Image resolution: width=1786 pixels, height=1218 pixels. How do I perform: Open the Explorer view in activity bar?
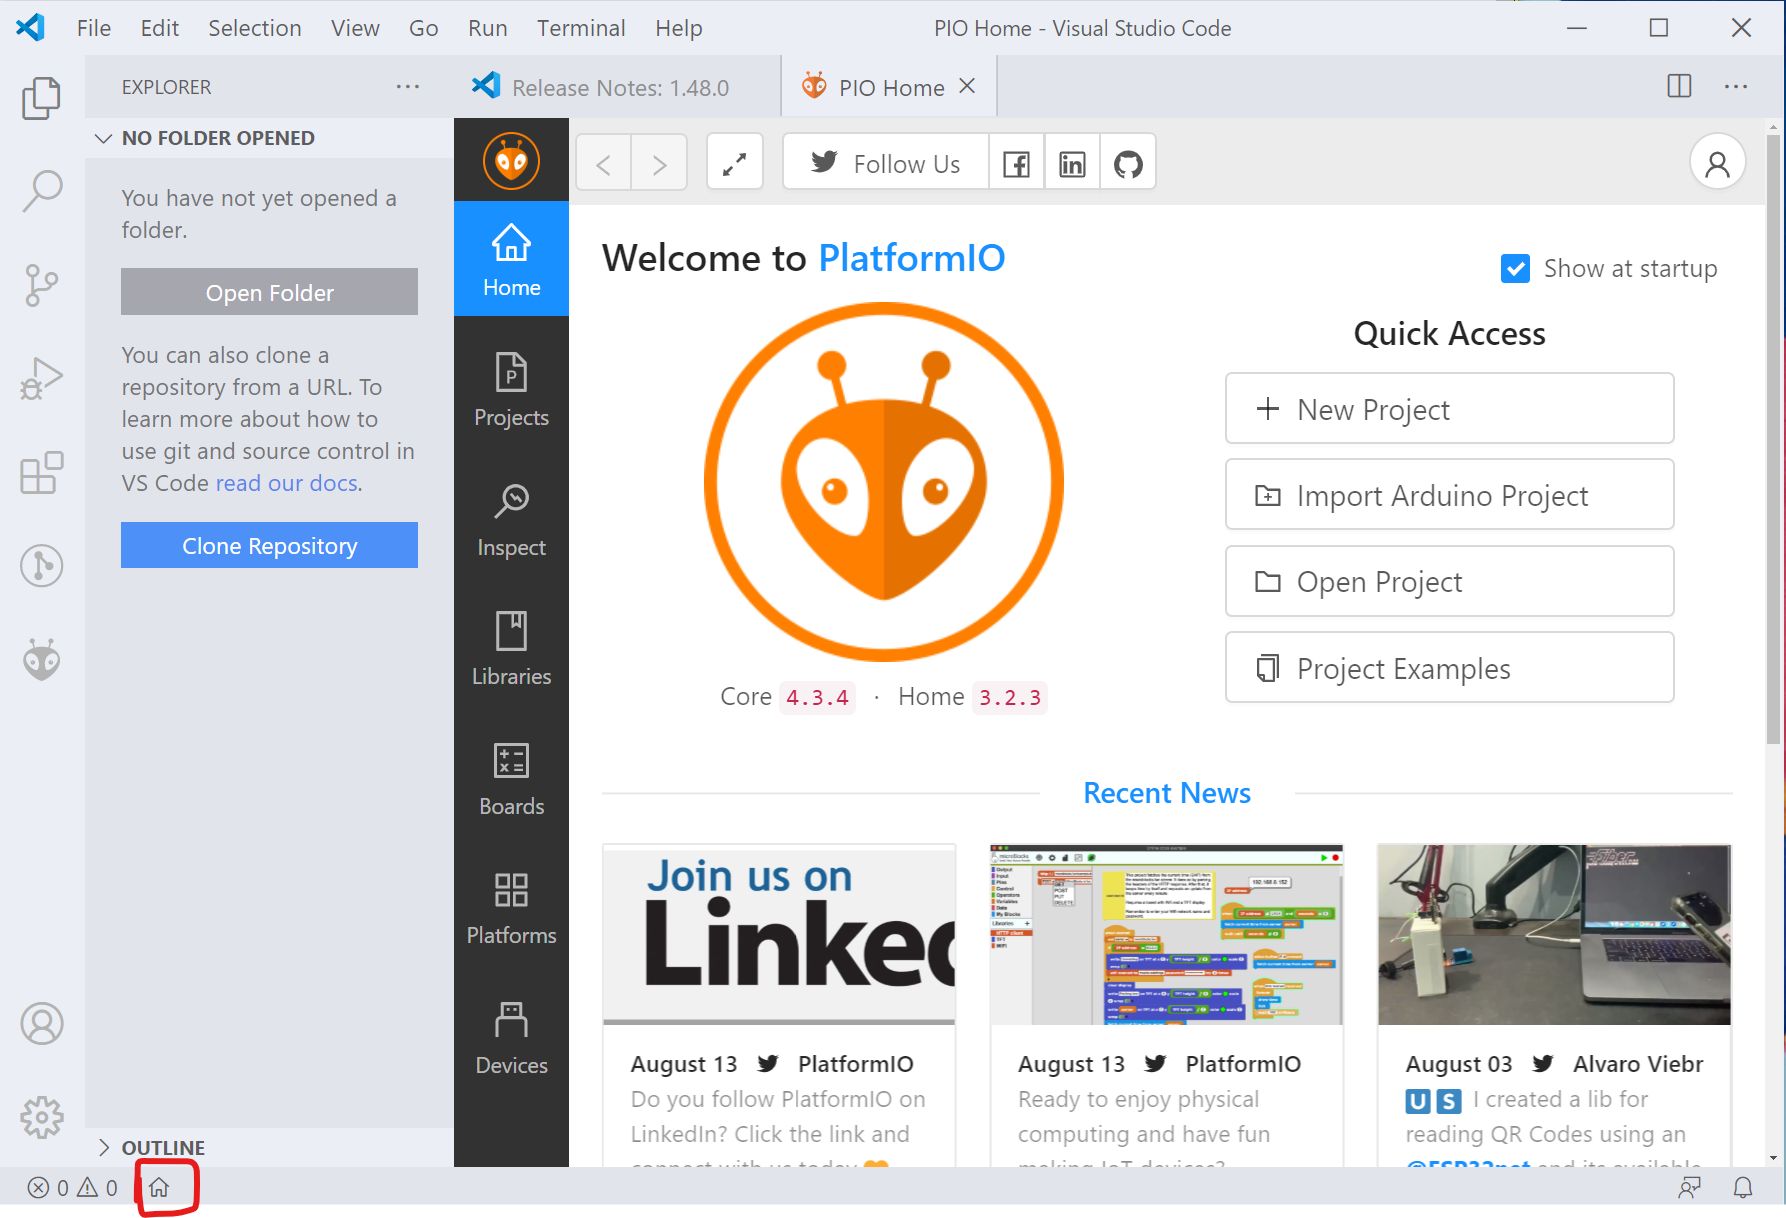(41, 98)
